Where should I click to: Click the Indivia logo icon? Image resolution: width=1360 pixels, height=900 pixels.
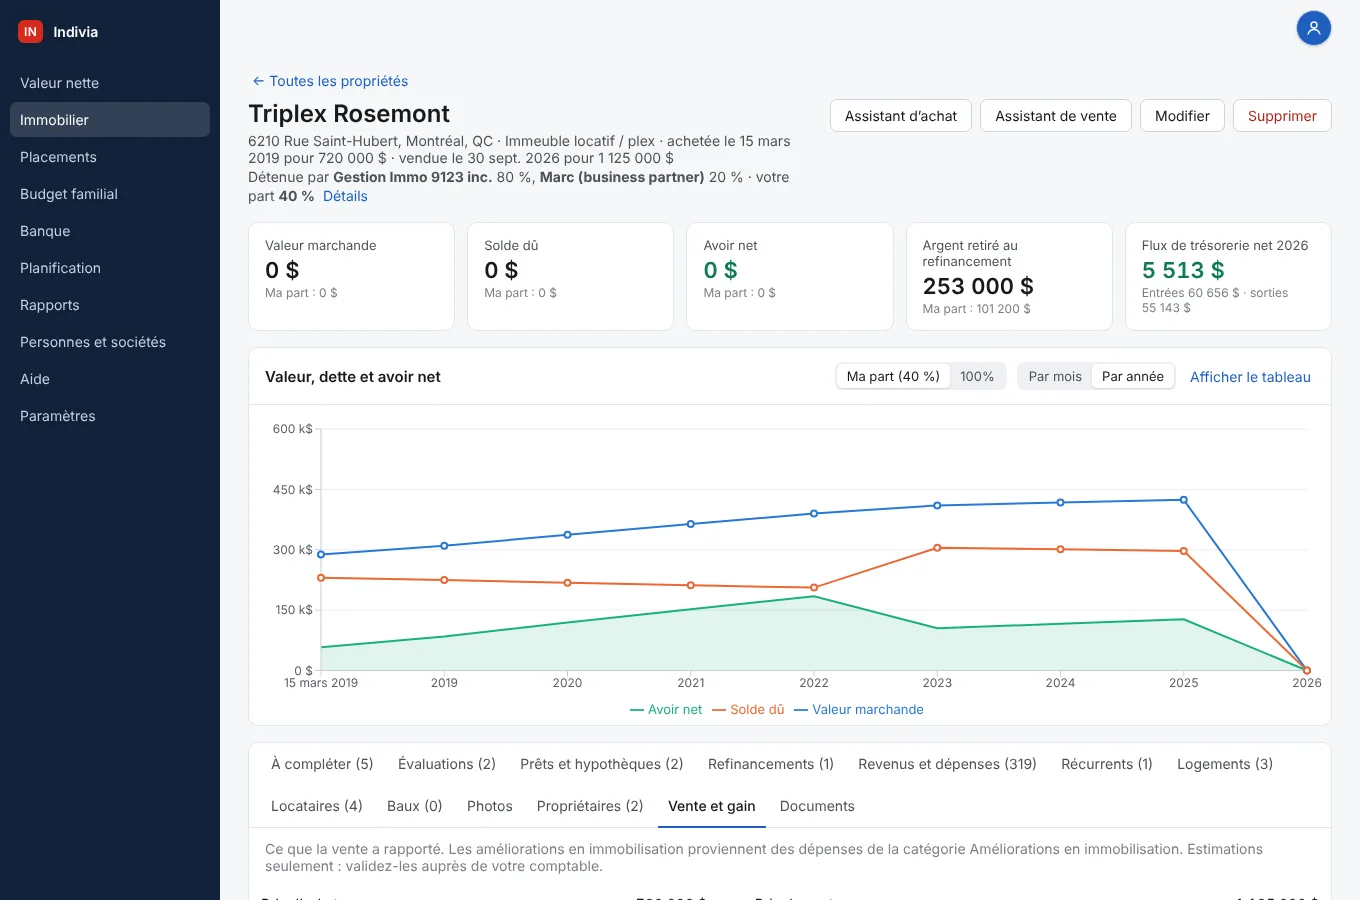(x=30, y=32)
